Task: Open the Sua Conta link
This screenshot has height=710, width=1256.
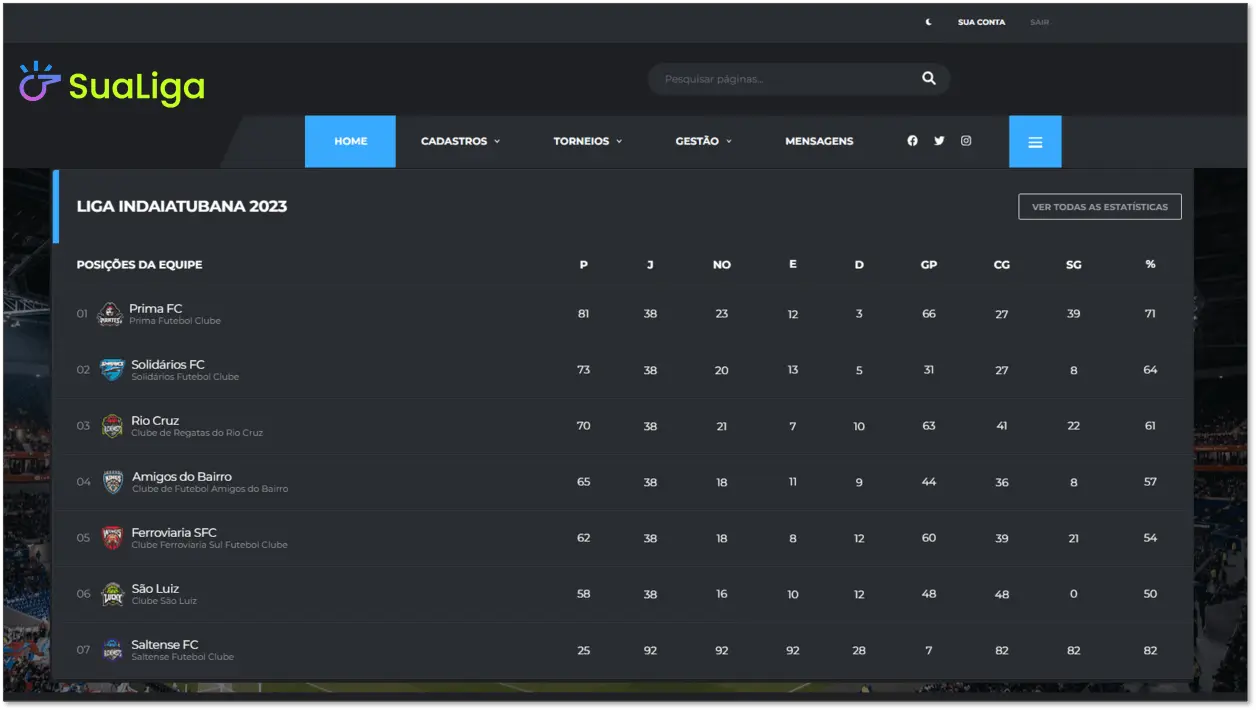Action: (981, 22)
